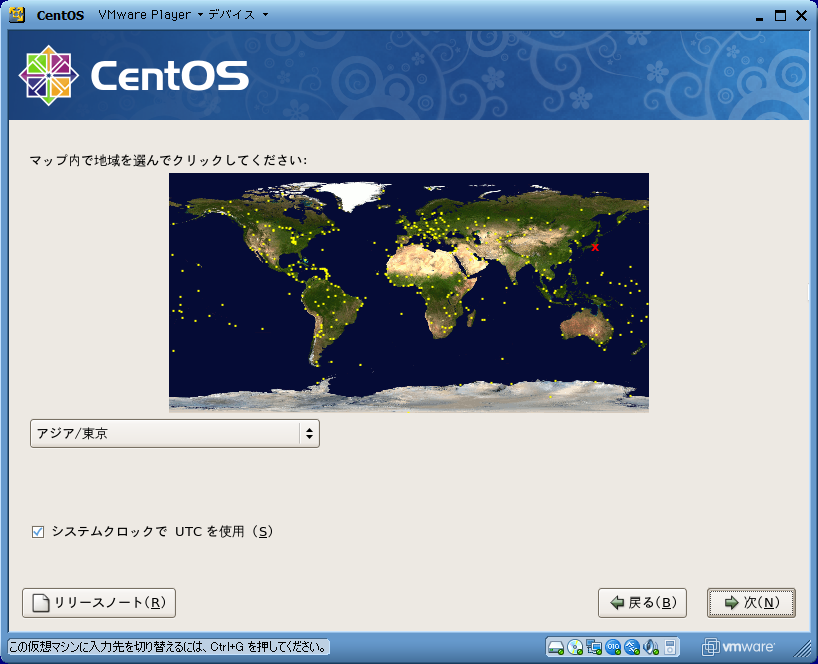The image size is (818, 664).
Task: Open the アジア/東京 timezone dropdown
Action: [x=175, y=434]
